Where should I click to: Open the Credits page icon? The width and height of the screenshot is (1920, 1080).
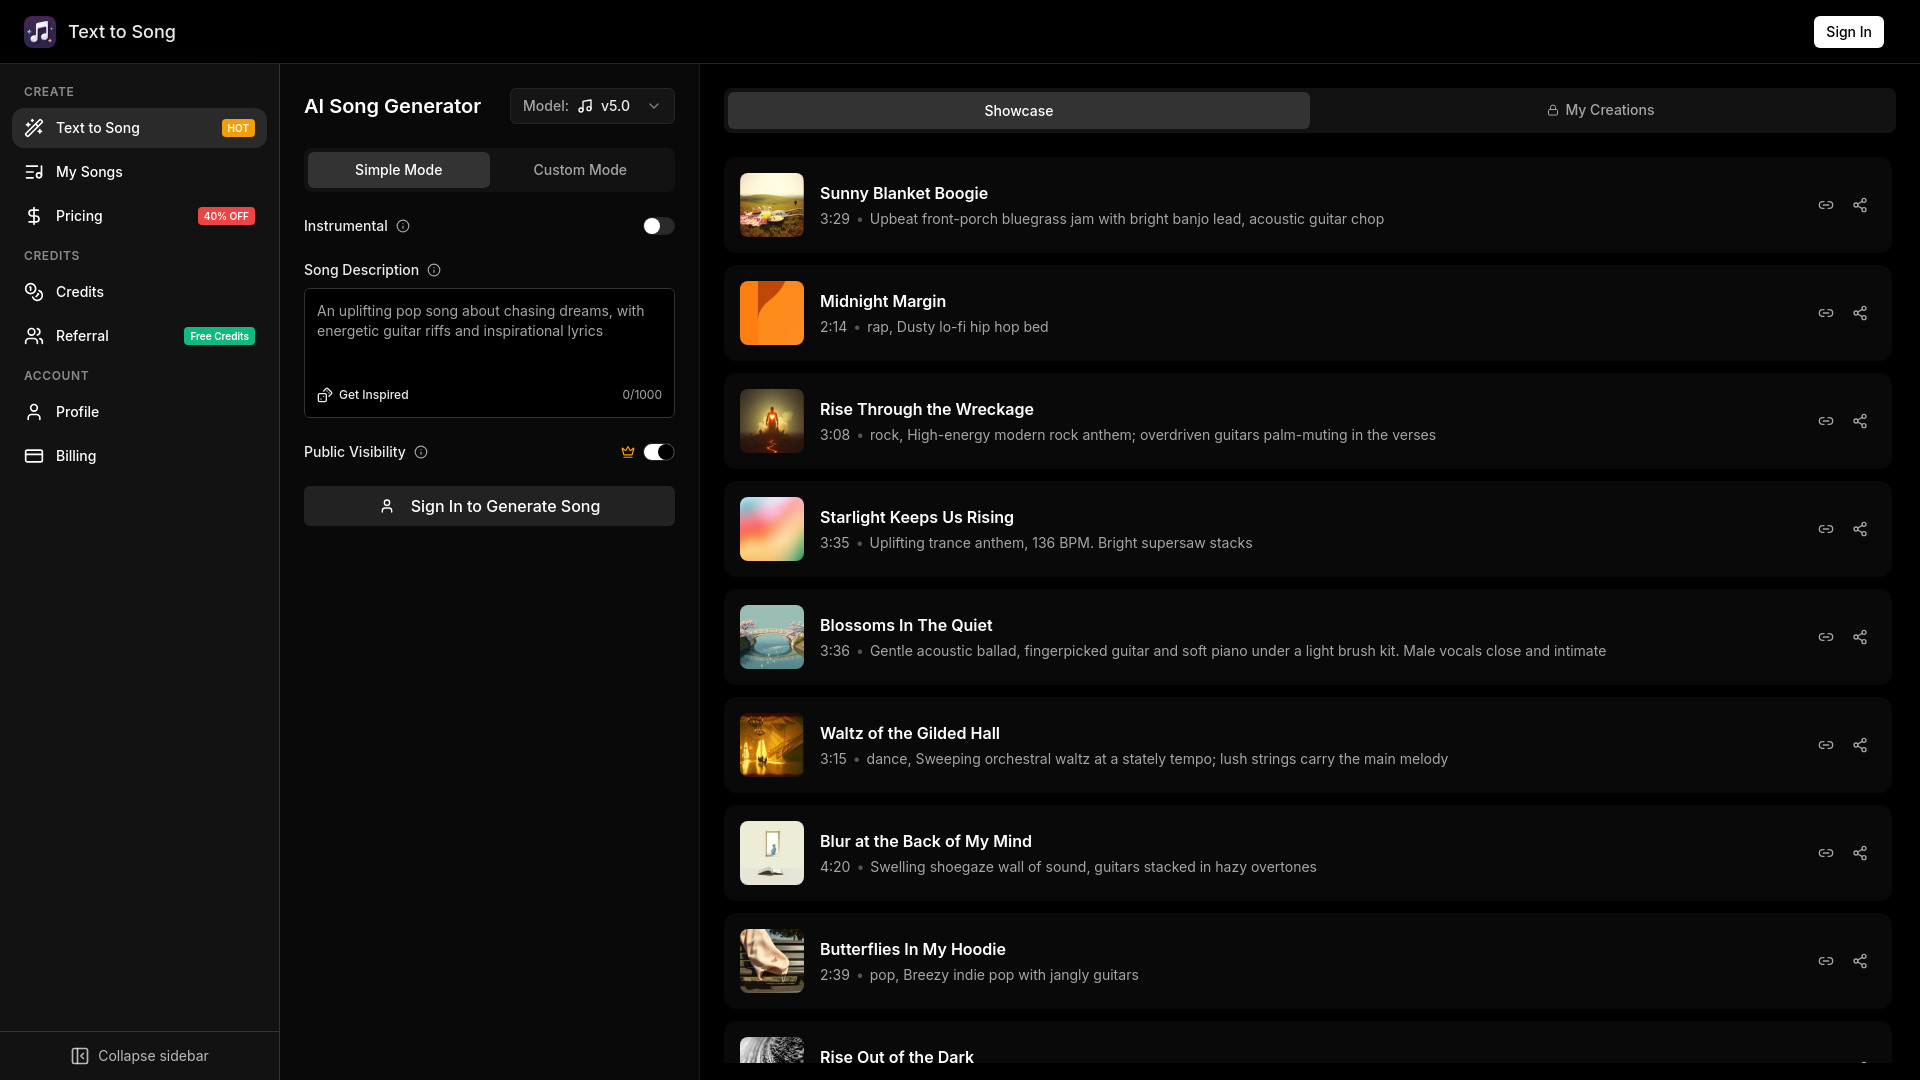pyautogui.click(x=34, y=292)
